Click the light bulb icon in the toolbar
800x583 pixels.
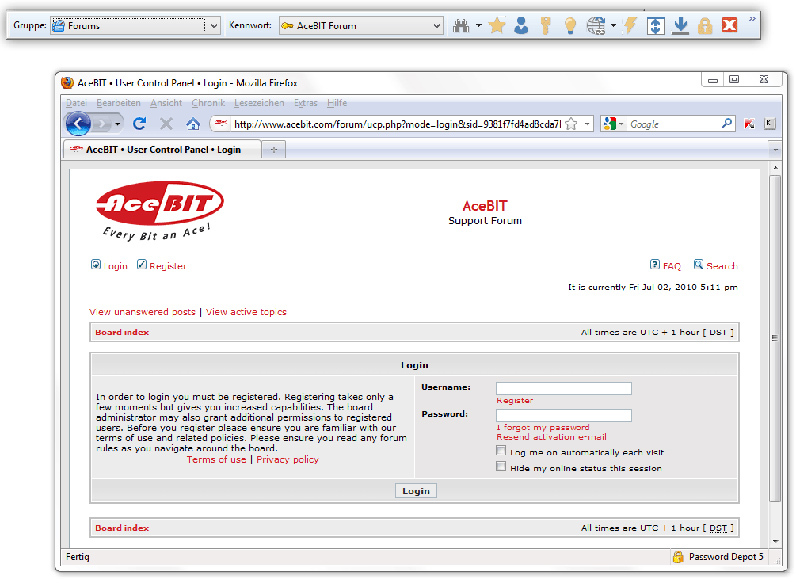click(x=570, y=26)
